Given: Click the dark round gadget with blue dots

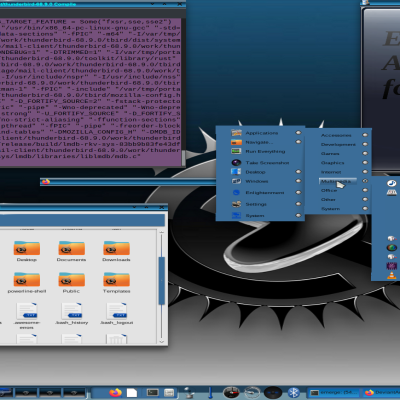Looking at the screenshot, I should pyautogui.click(x=273, y=392).
